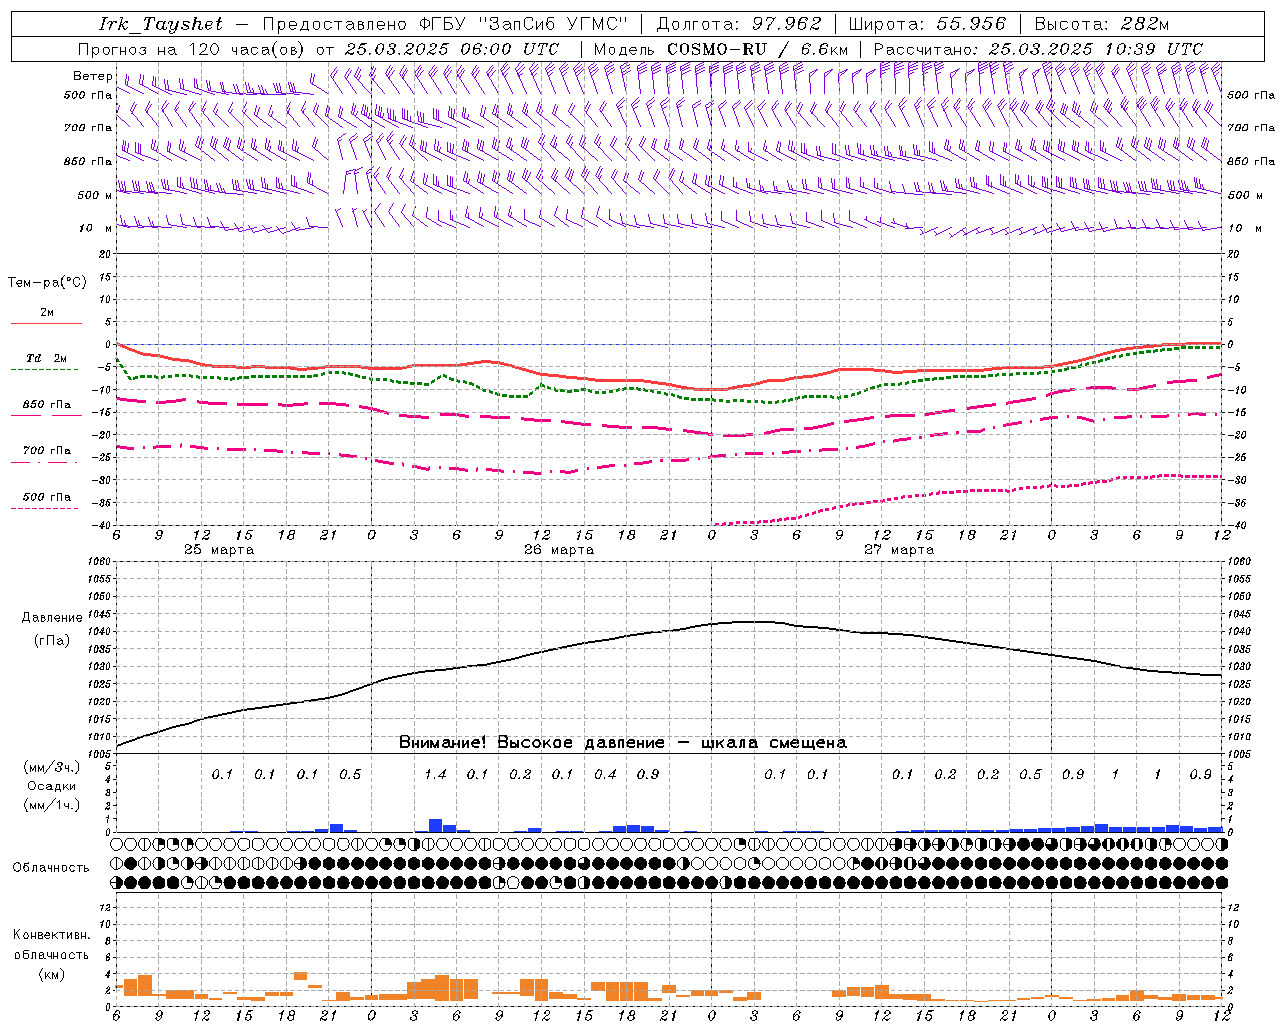This screenshot has width=1280, height=1024.
Task: Click the Долгота: 97.962 header field
Action: coord(738,24)
